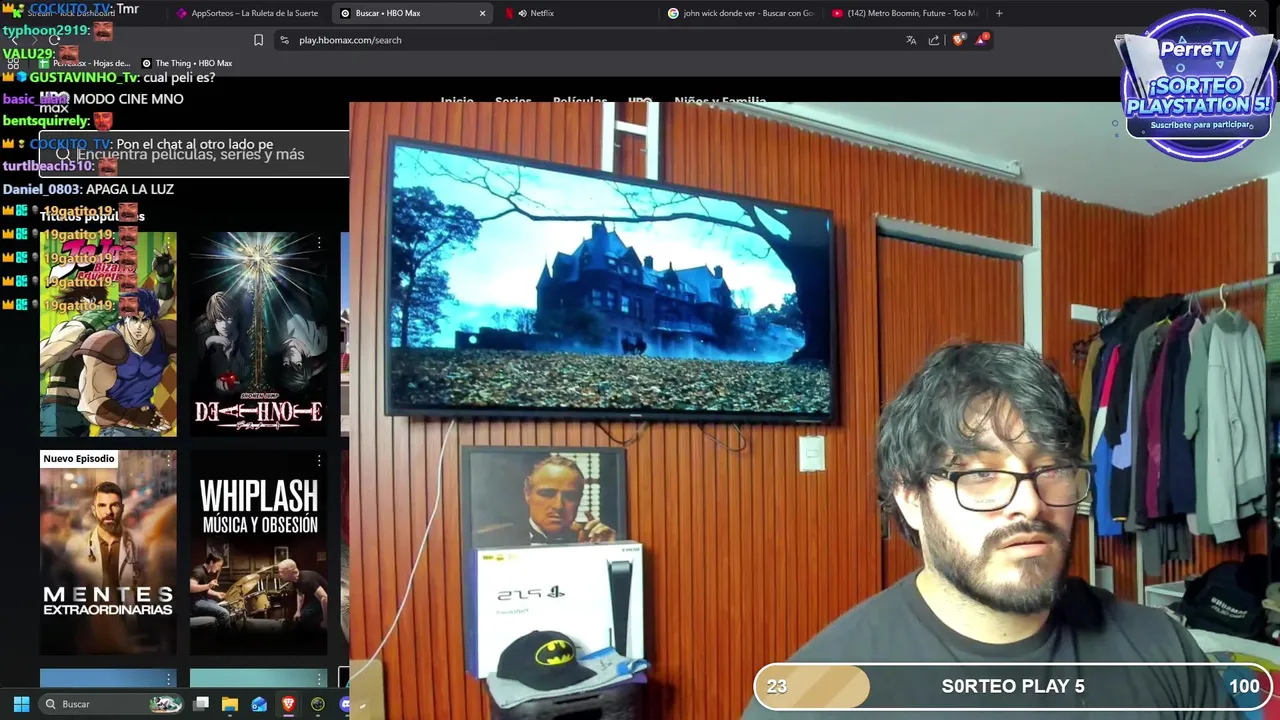Screen dimensions: 1280x720
Task: Open the Death Note poster
Action: point(258,334)
